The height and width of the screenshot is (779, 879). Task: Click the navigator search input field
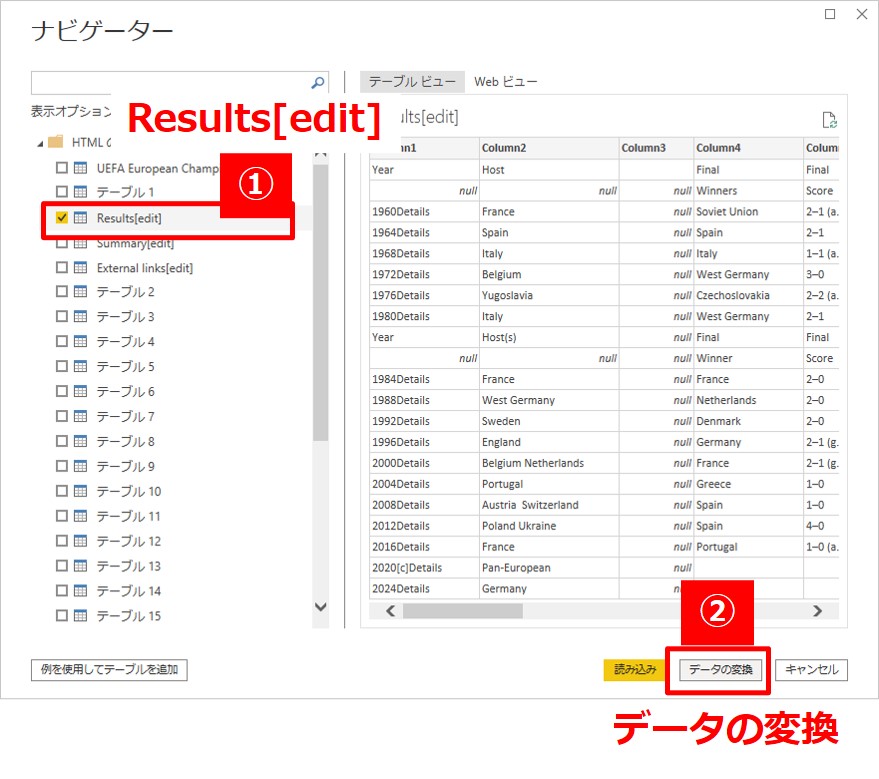(170, 83)
